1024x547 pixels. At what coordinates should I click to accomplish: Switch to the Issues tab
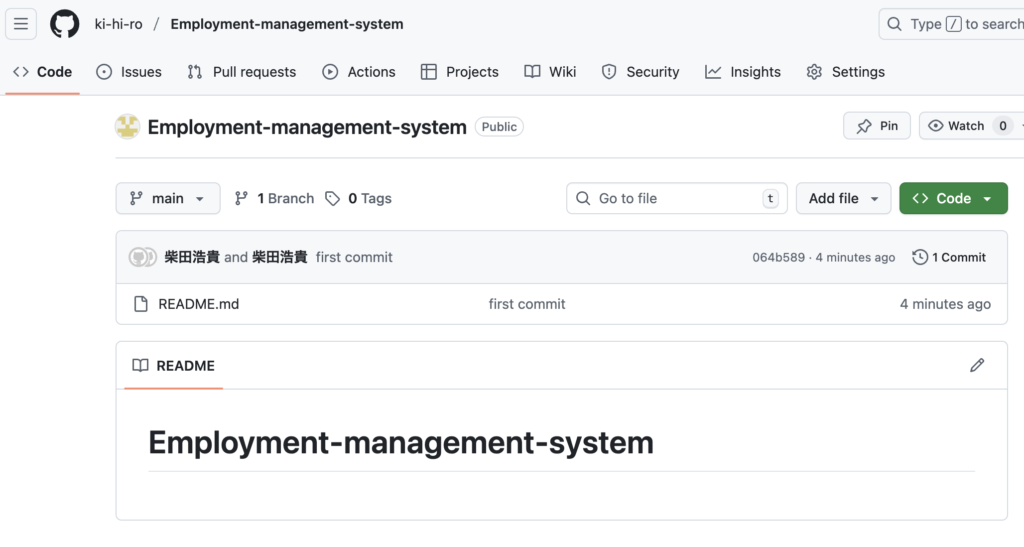[x=129, y=72]
